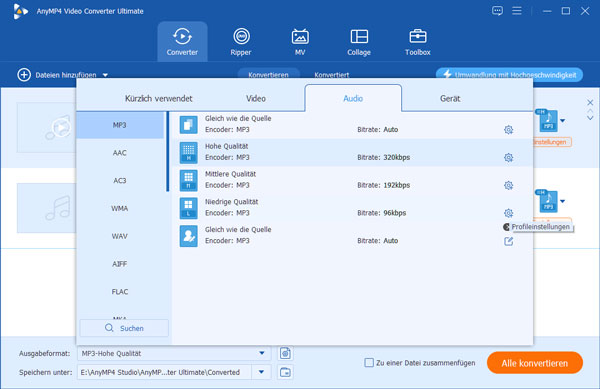Open settings gear for Hohe Qualität profile
The image size is (600, 389).
[x=508, y=158]
